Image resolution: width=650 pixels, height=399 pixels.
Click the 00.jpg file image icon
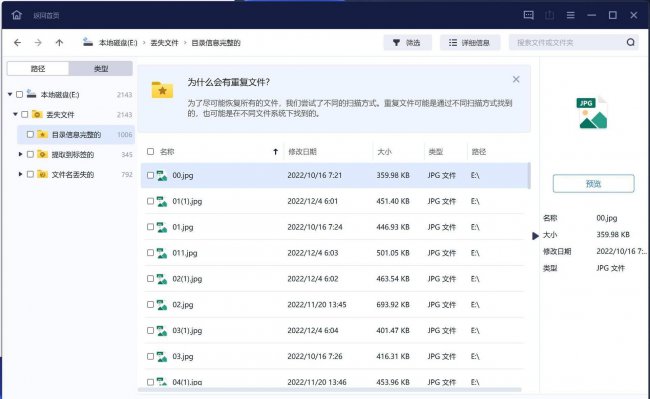coord(162,175)
